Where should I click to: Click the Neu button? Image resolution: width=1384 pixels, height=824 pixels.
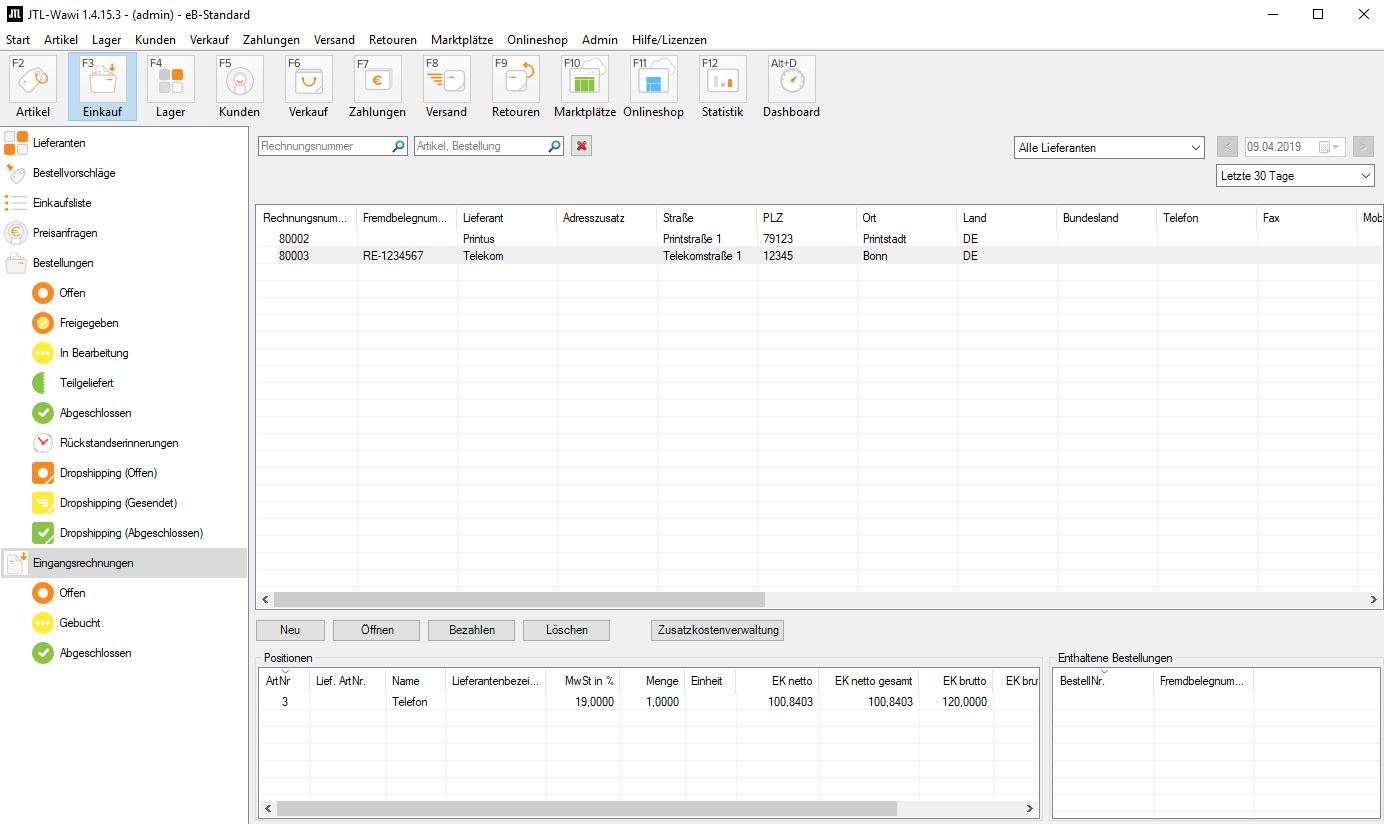291,630
